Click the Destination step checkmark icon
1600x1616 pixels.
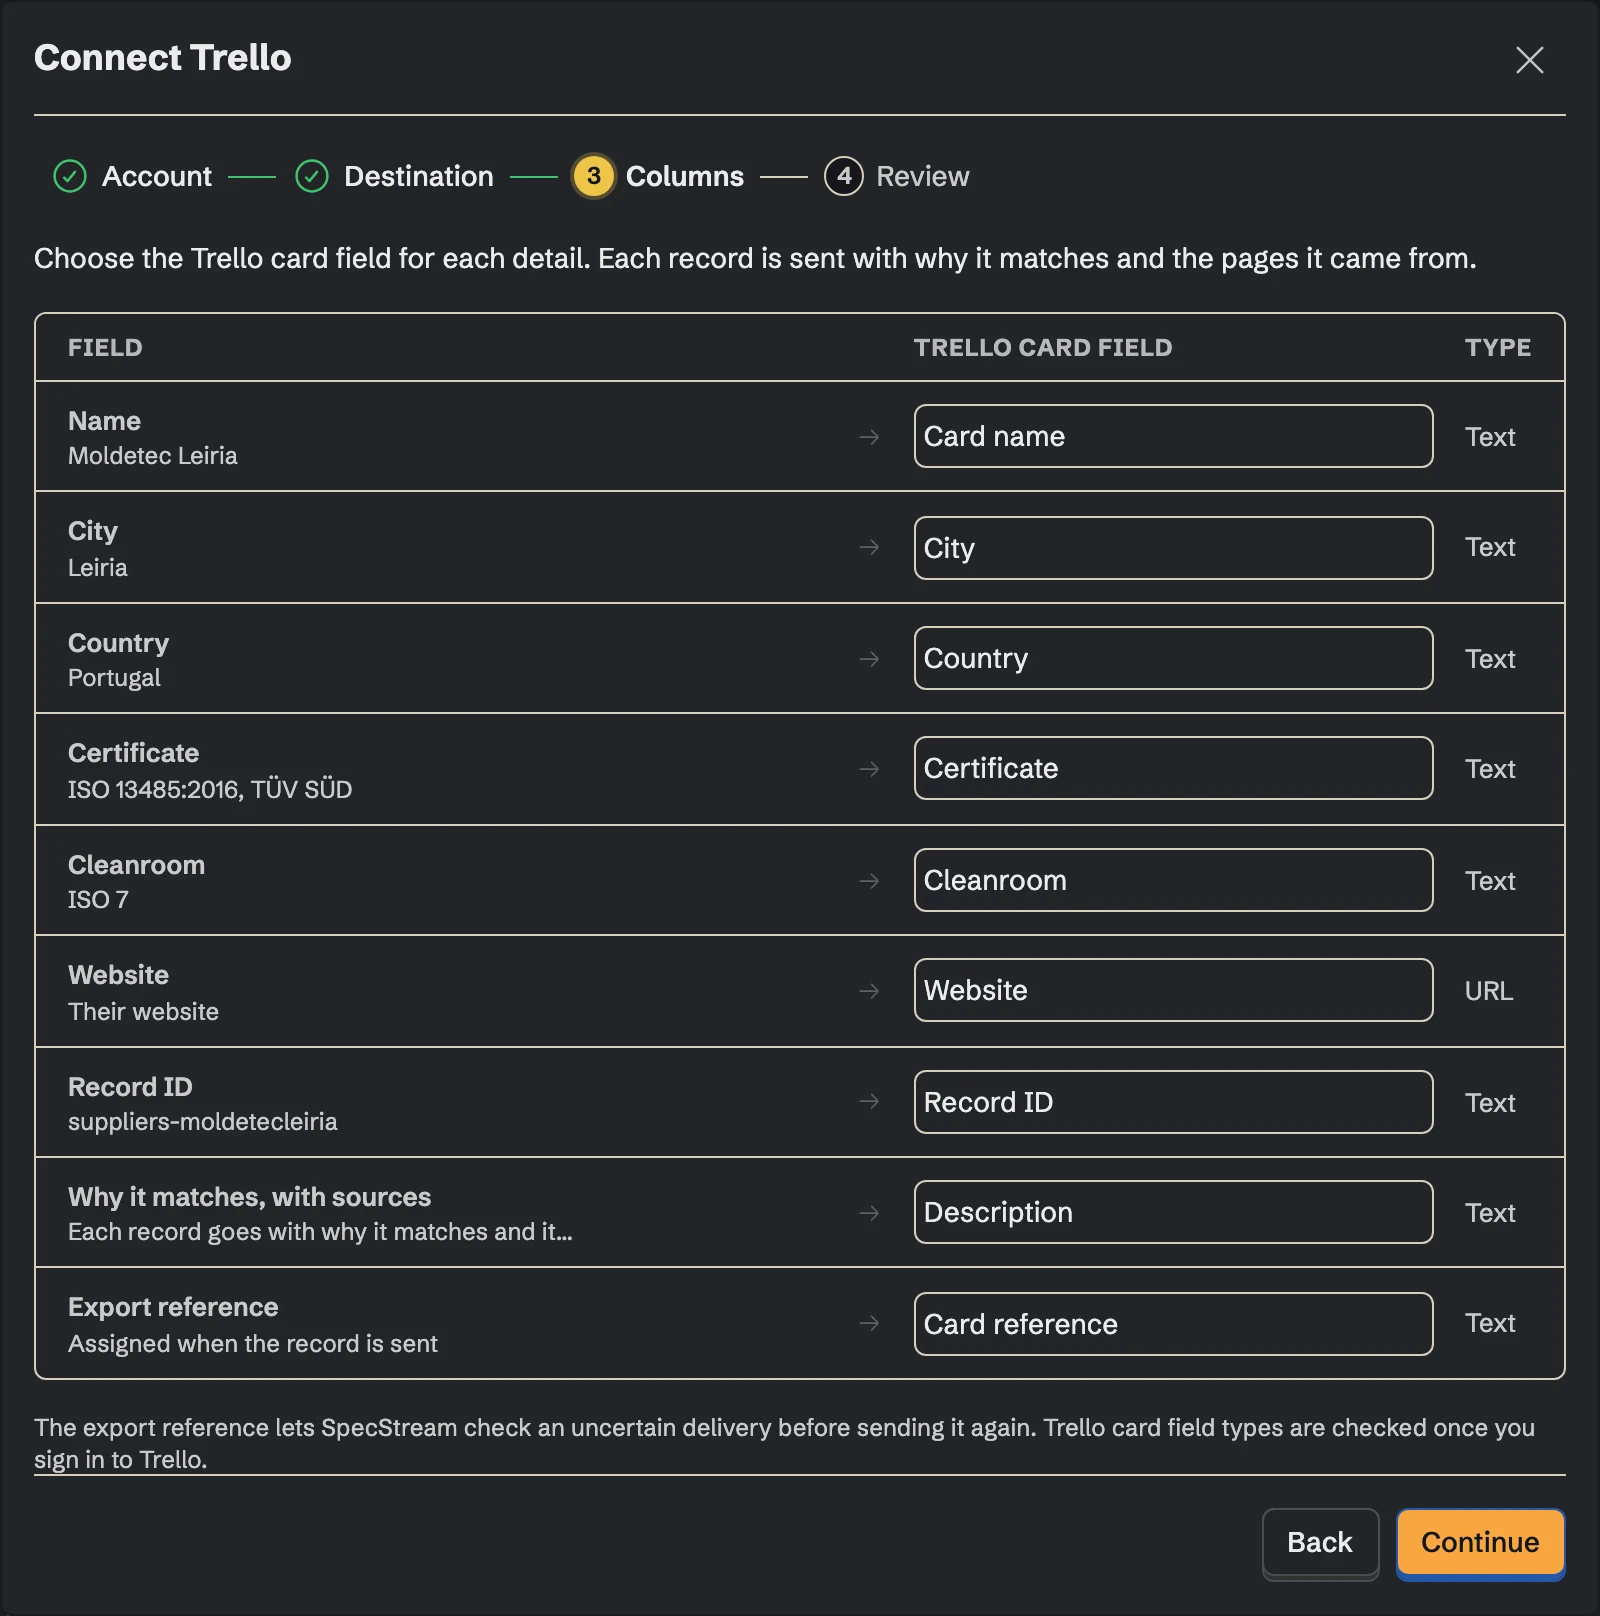312,176
